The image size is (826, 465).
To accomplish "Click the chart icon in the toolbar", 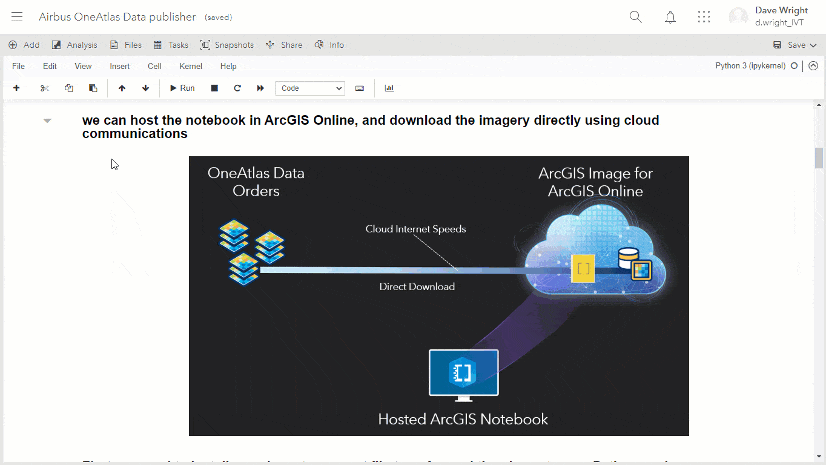I will [x=389, y=88].
